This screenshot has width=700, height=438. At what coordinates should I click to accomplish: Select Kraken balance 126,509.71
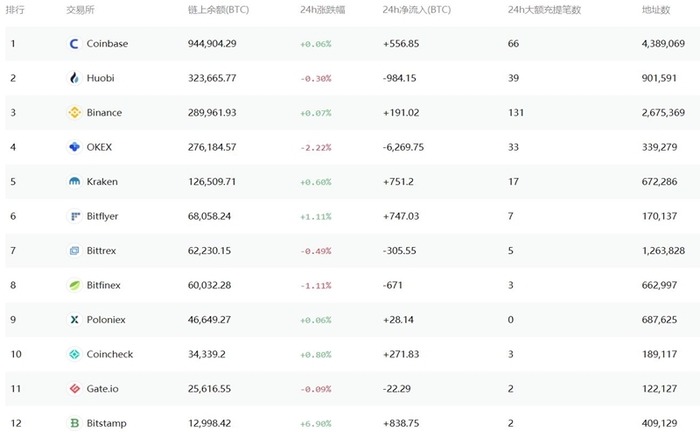[x=212, y=182]
